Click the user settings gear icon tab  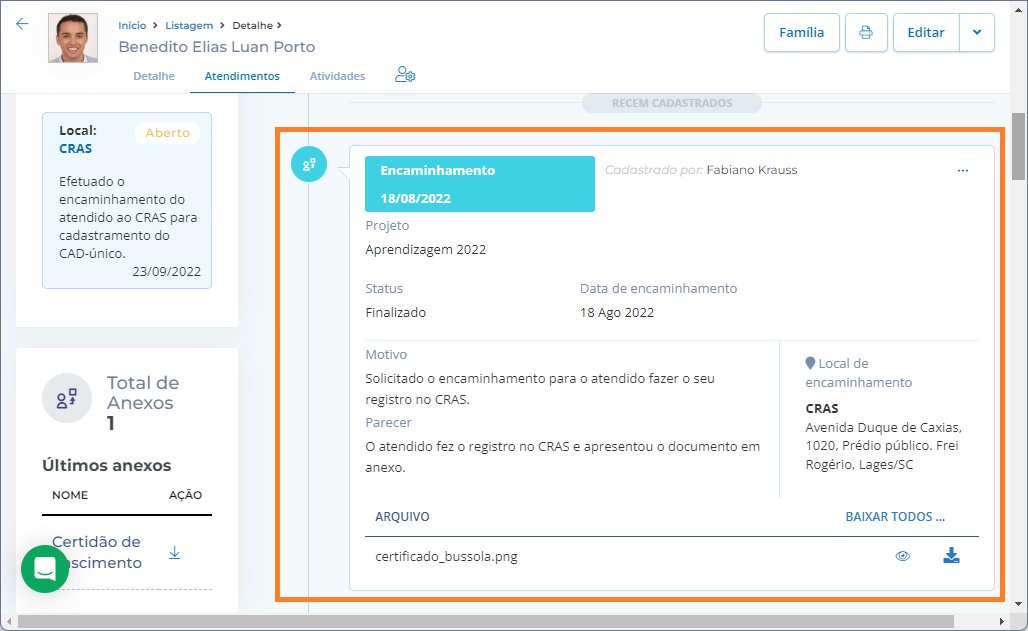click(405, 75)
